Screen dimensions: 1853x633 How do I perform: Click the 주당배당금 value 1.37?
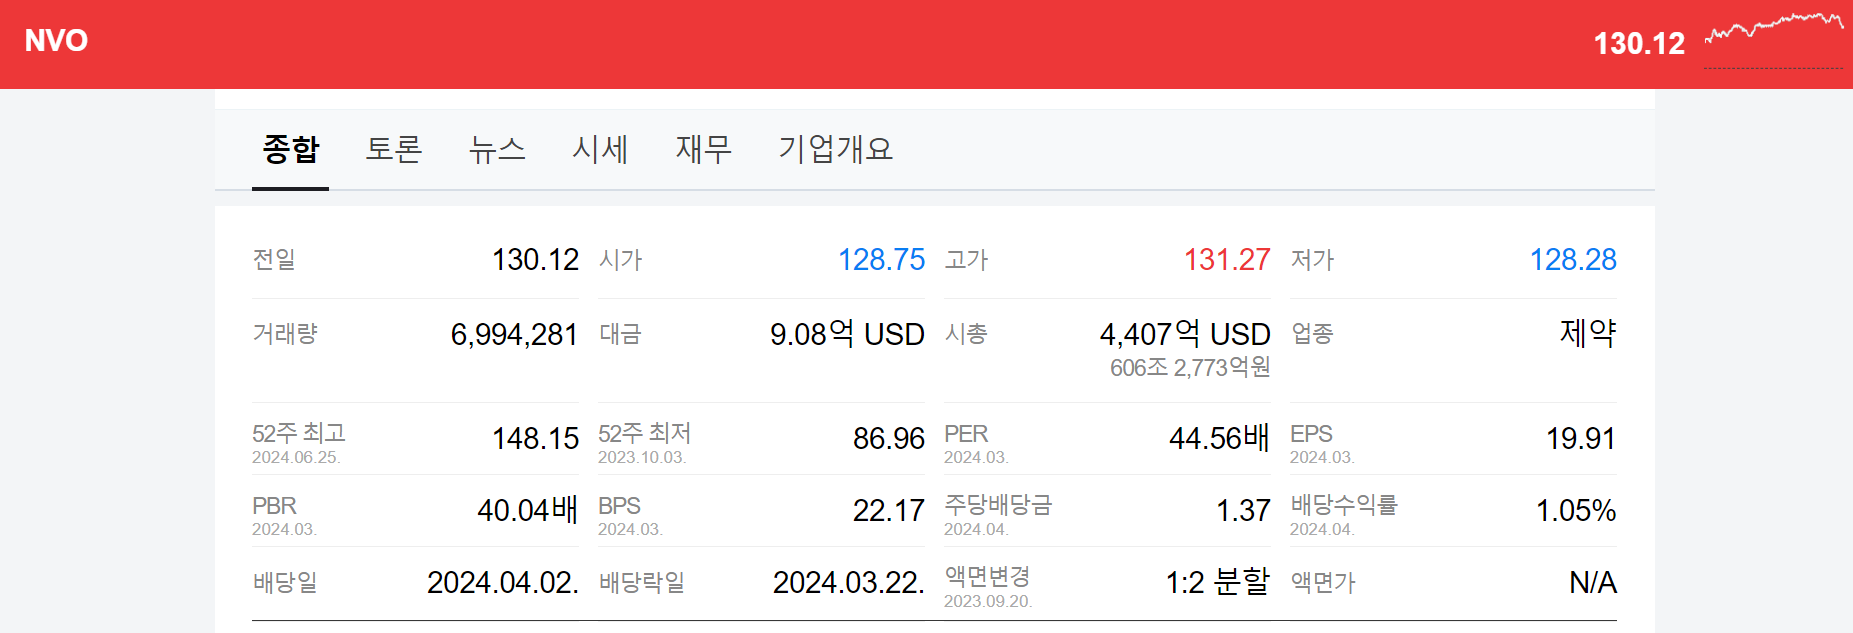pos(1243,510)
